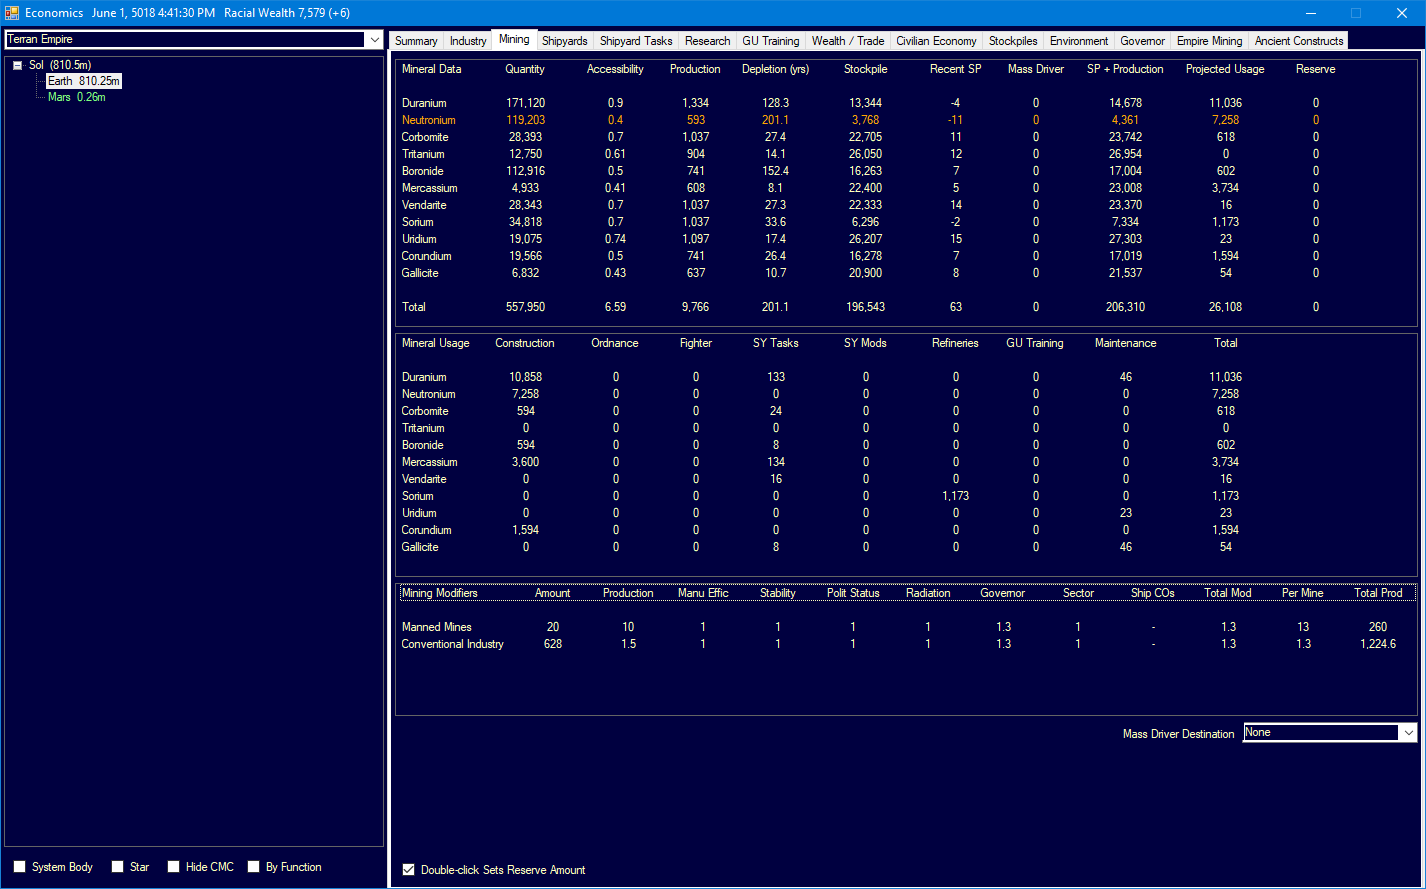Click Corbomite in the Mineral Data table
This screenshot has height=889, width=1426.
tap(425, 137)
